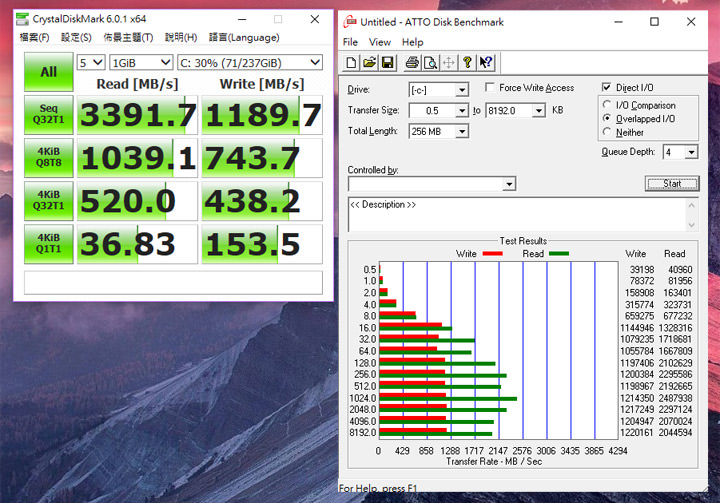Image resolution: width=720 pixels, height=503 pixels.
Task: Open the Total Length 256 MB dropdown
Action: tap(461, 131)
